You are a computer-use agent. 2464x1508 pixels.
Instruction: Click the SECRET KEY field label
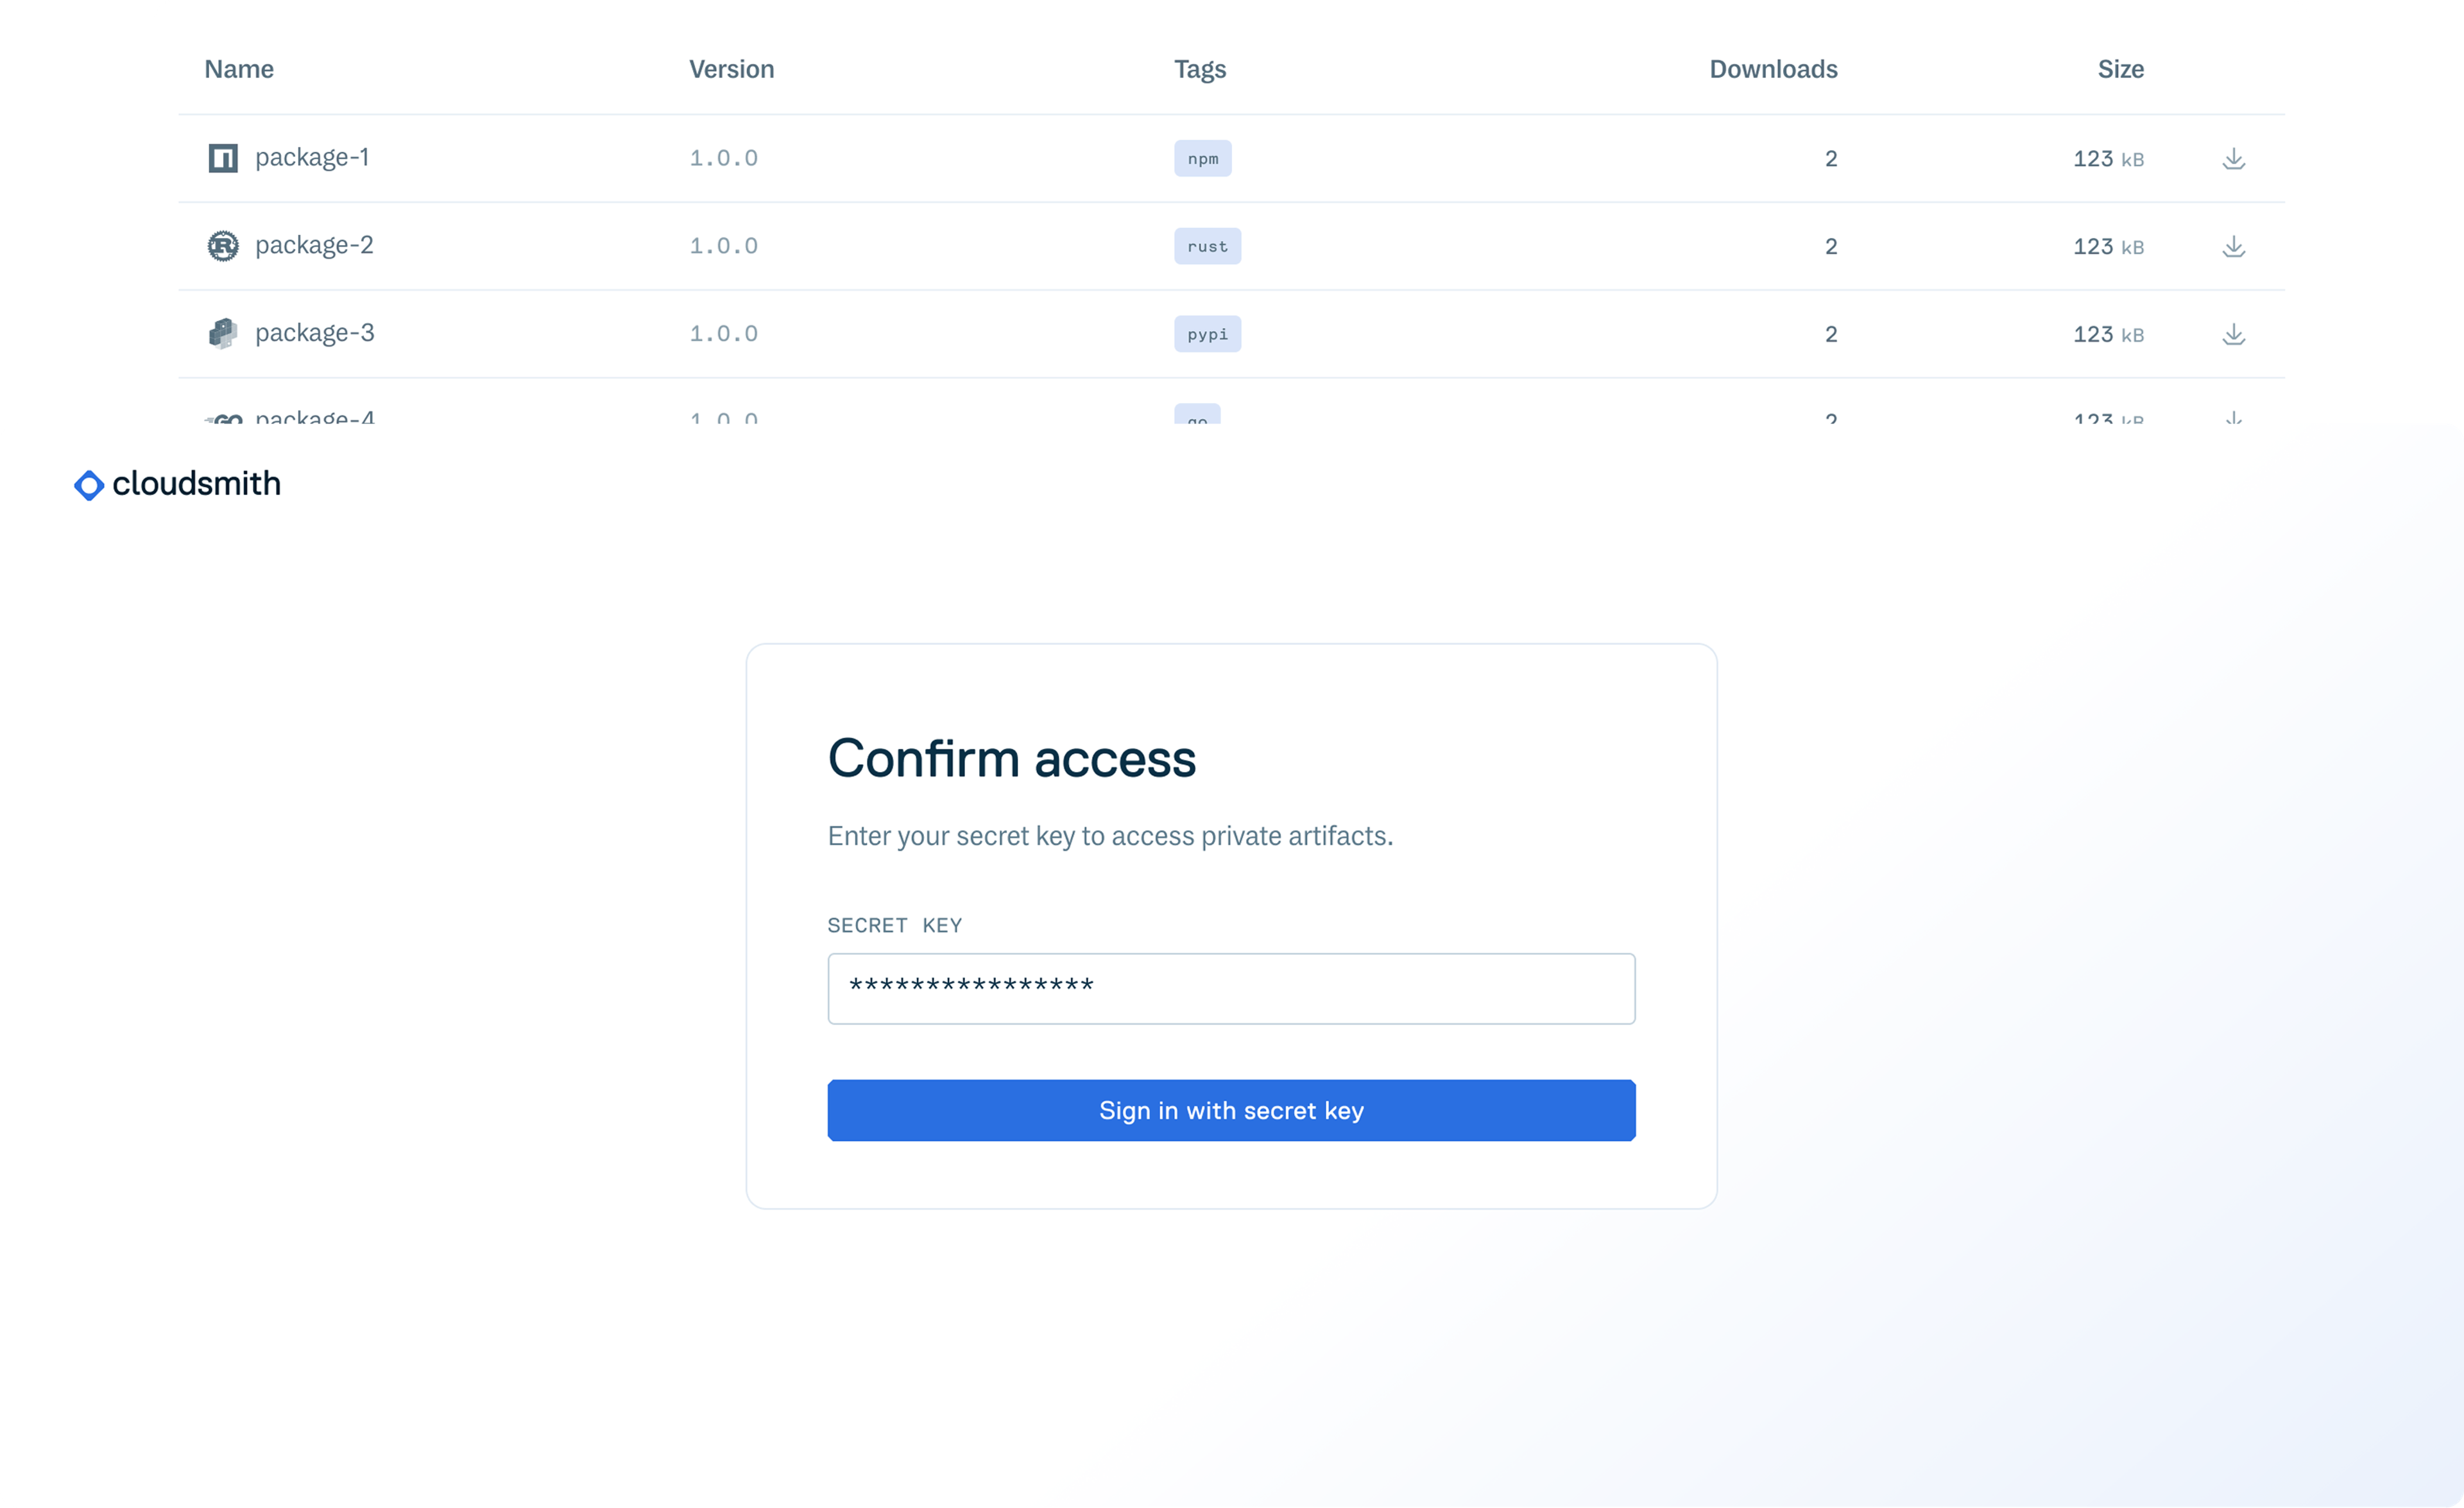(894, 925)
